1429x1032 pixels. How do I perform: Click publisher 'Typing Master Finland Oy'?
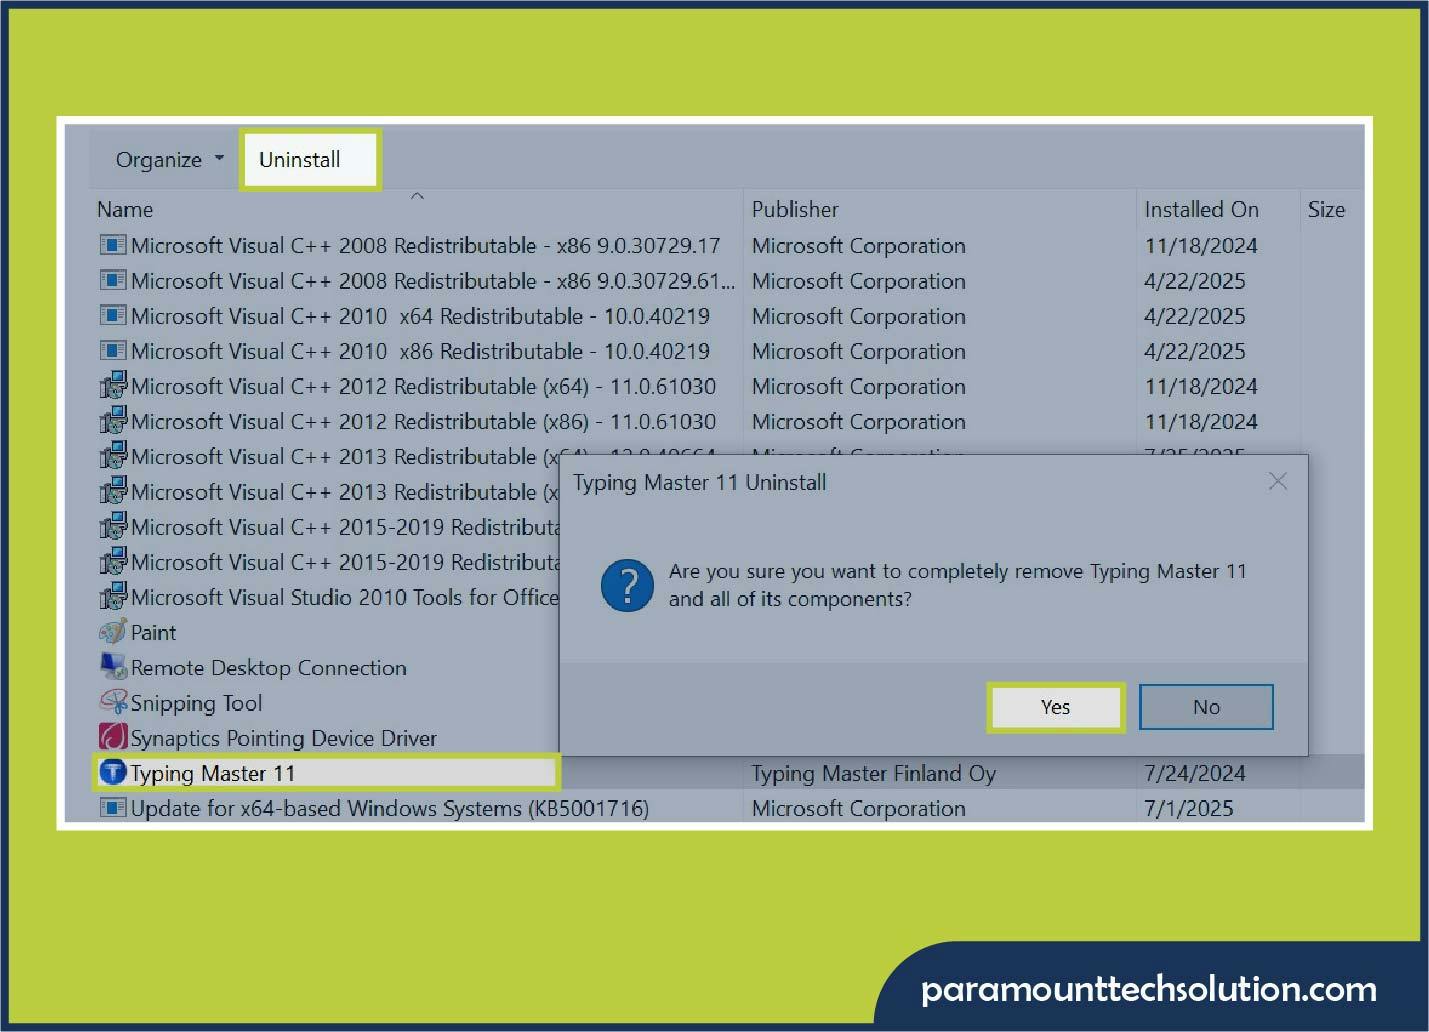tap(873, 773)
